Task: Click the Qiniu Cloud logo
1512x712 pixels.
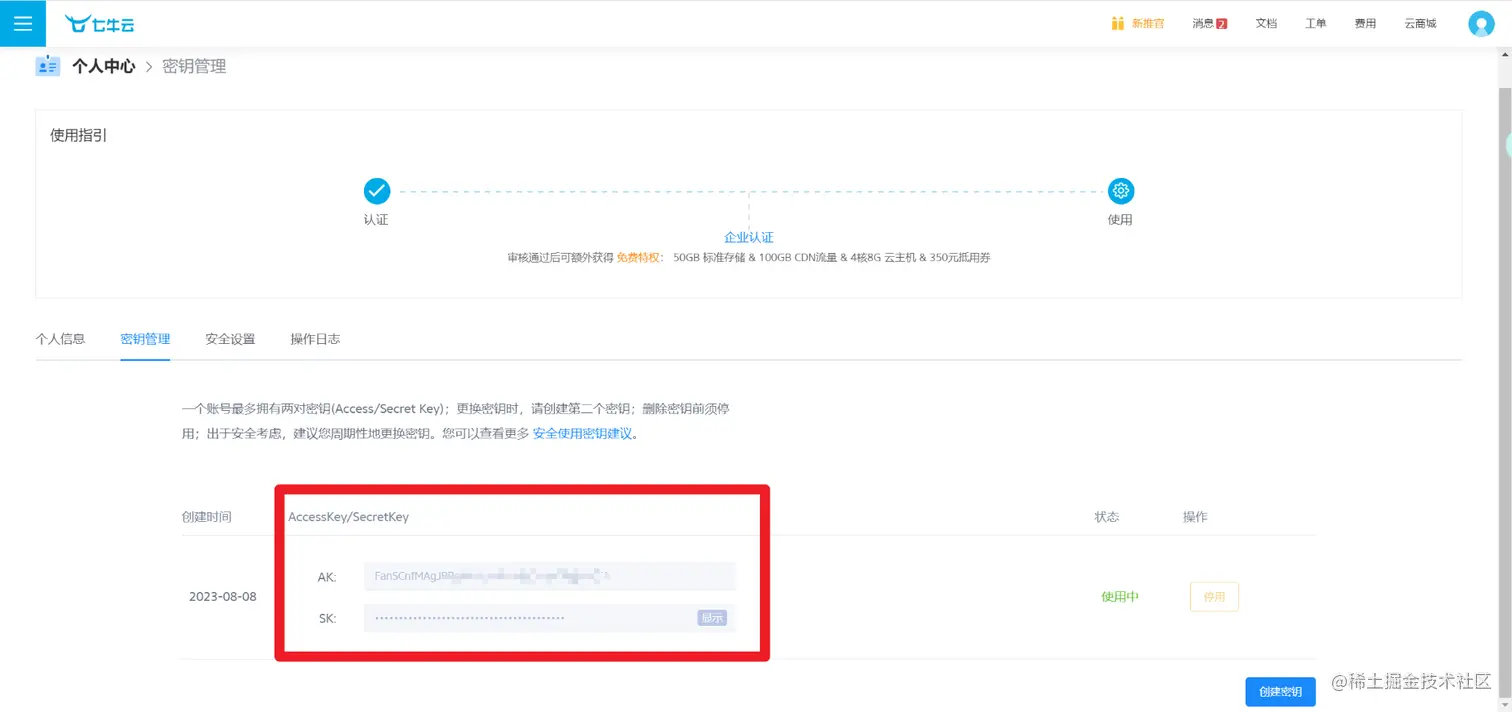Action: point(99,23)
